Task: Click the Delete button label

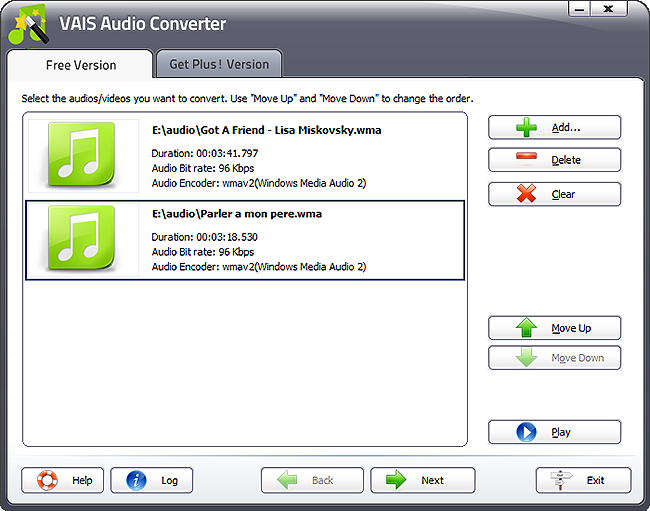Action: coord(566,160)
